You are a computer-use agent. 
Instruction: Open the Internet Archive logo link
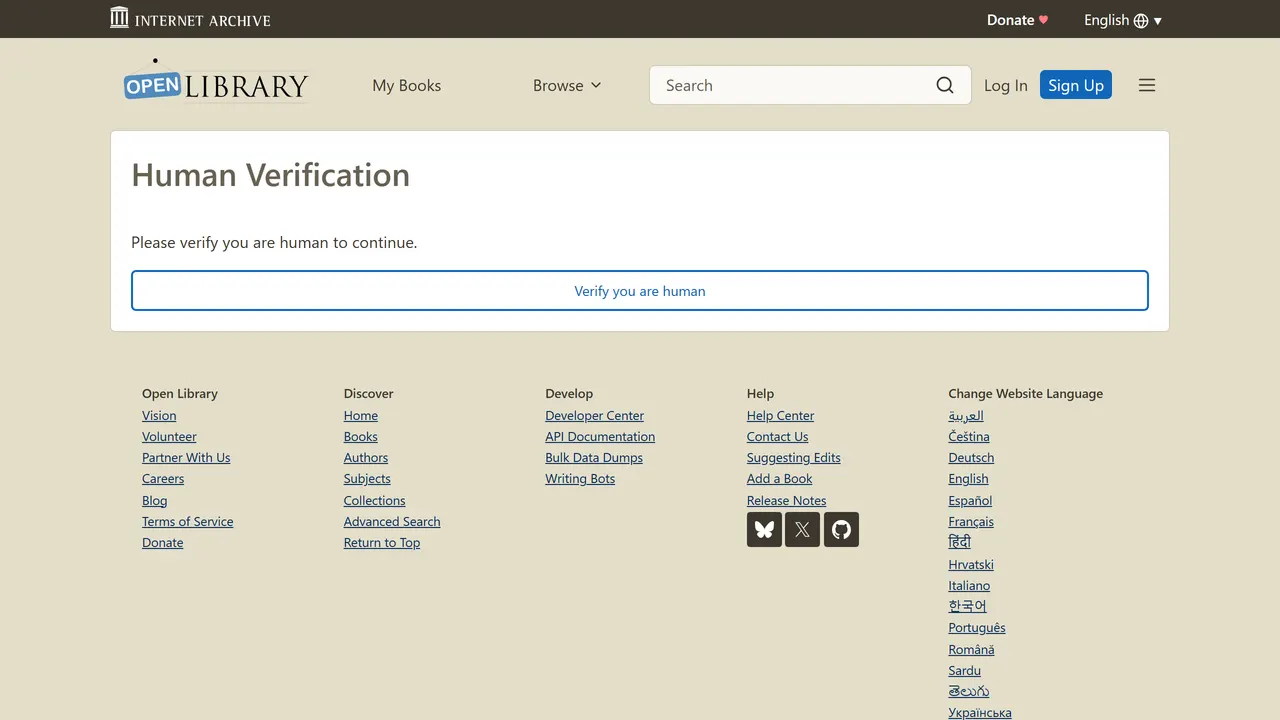[x=190, y=18]
